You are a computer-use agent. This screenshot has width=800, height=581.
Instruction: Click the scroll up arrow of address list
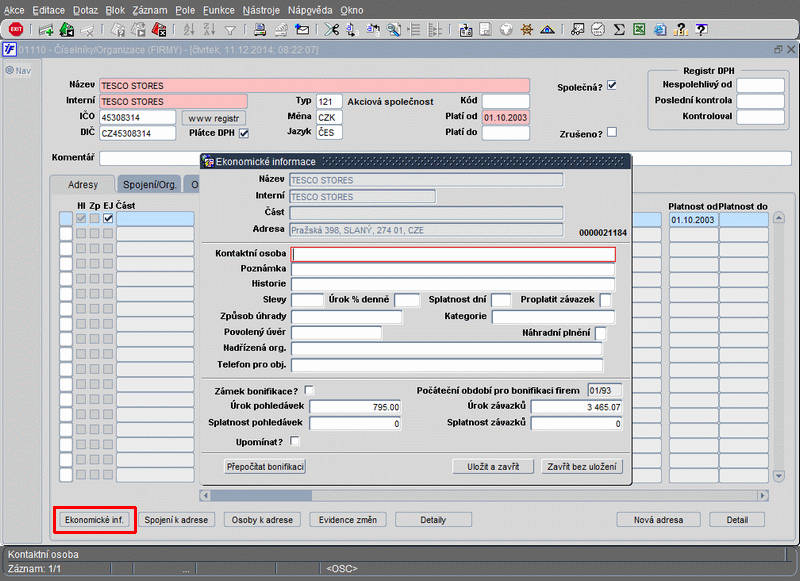coord(779,218)
